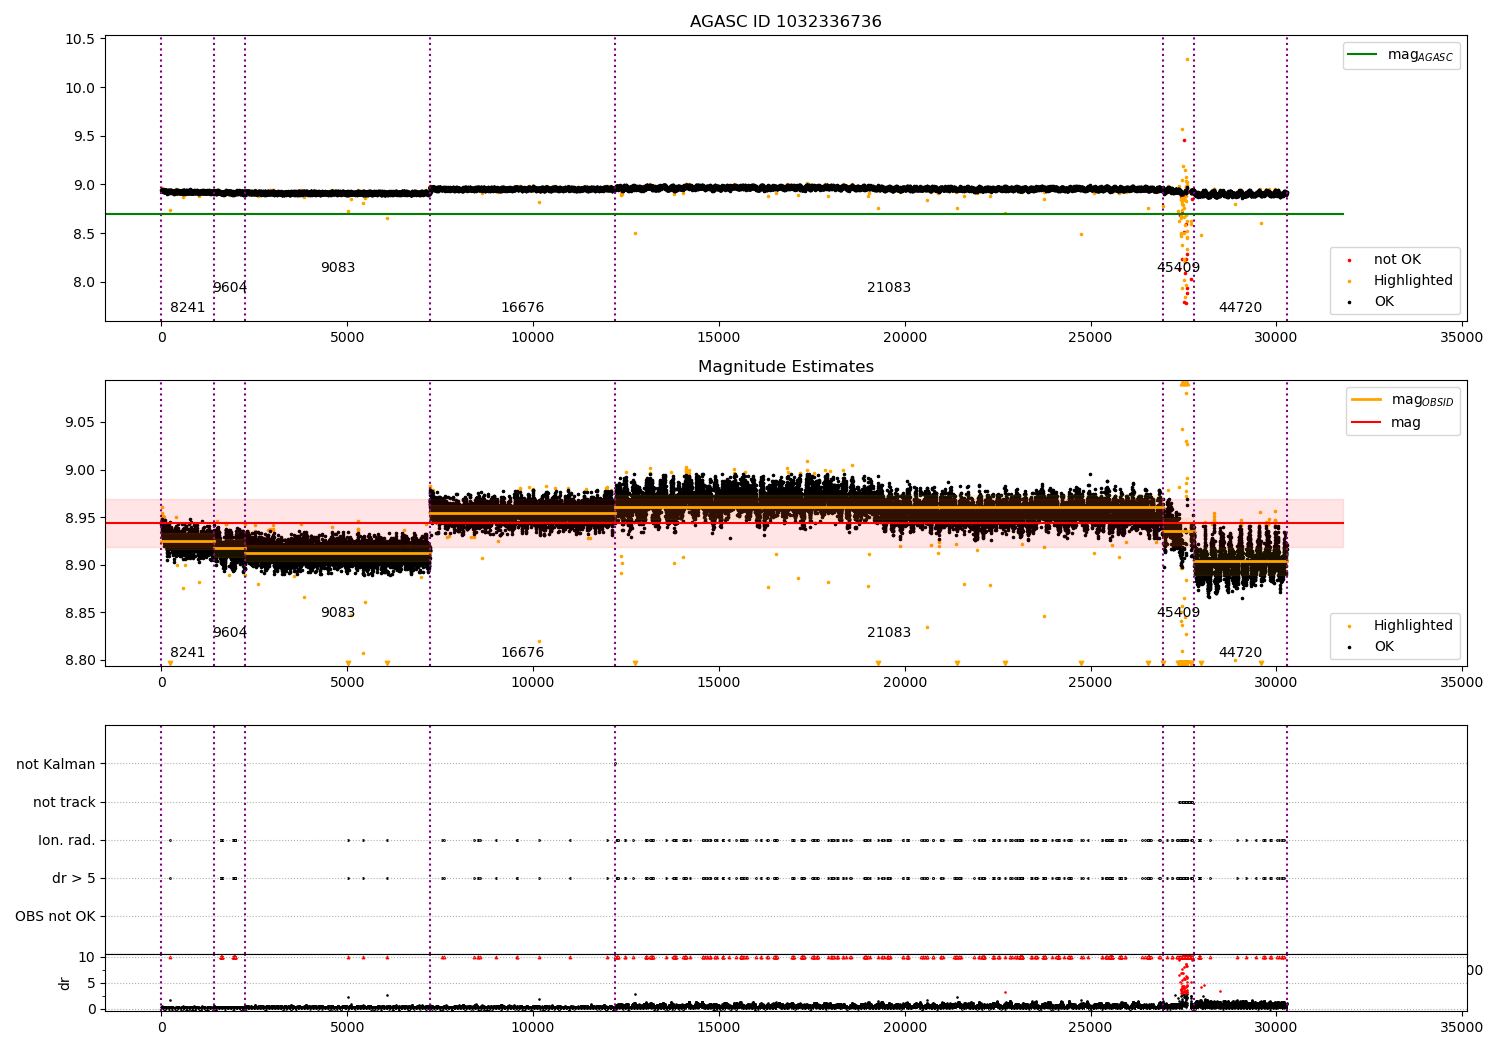Select the 'not OK' legend entry in top plot
The height and width of the screenshot is (1050, 1500).
[1386, 260]
